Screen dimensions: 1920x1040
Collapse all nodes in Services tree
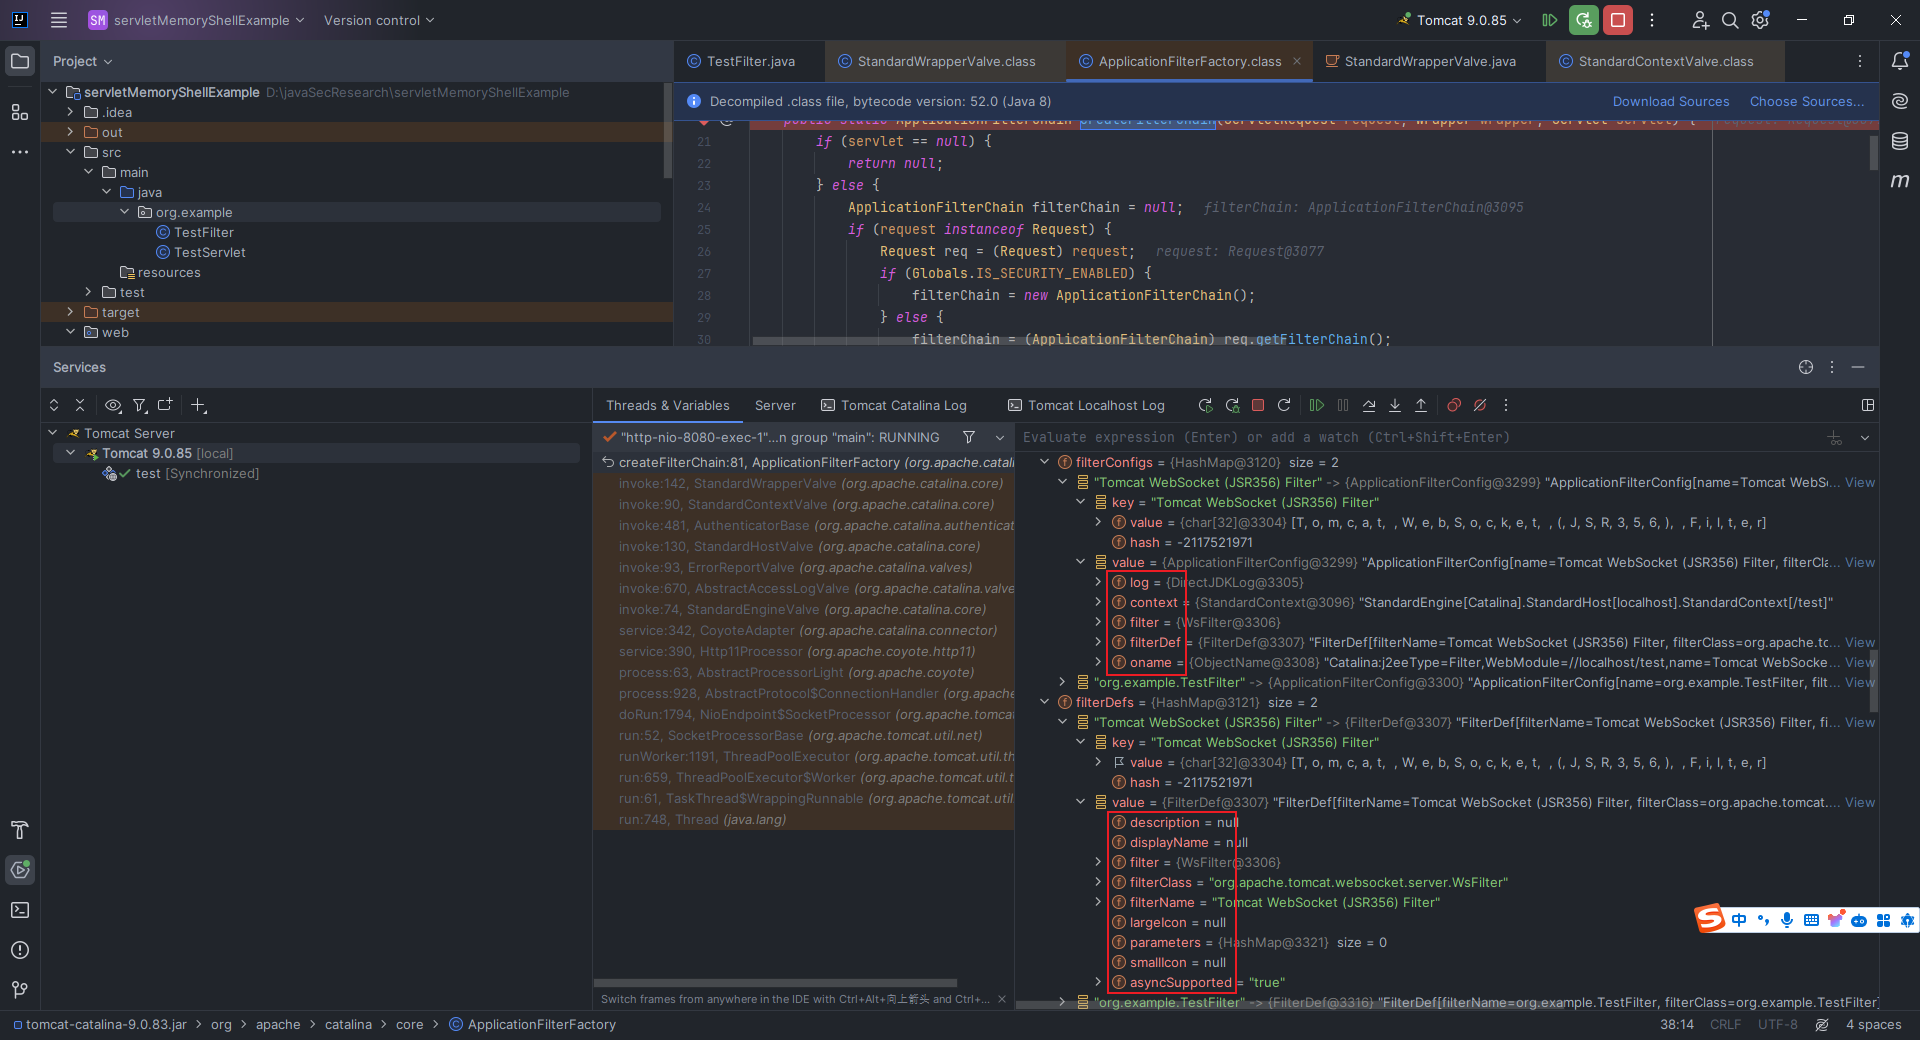tap(80, 405)
